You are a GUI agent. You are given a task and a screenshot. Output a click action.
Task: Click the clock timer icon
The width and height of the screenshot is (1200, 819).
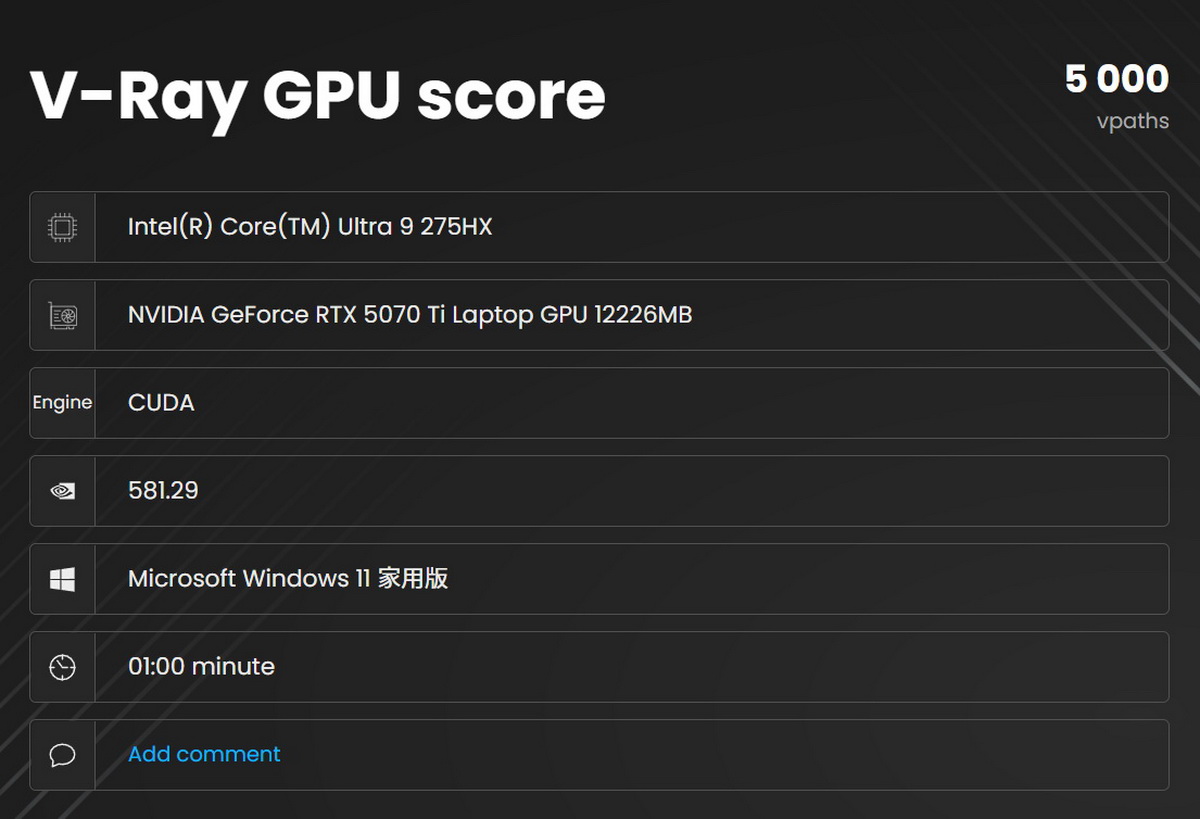click(62, 667)
